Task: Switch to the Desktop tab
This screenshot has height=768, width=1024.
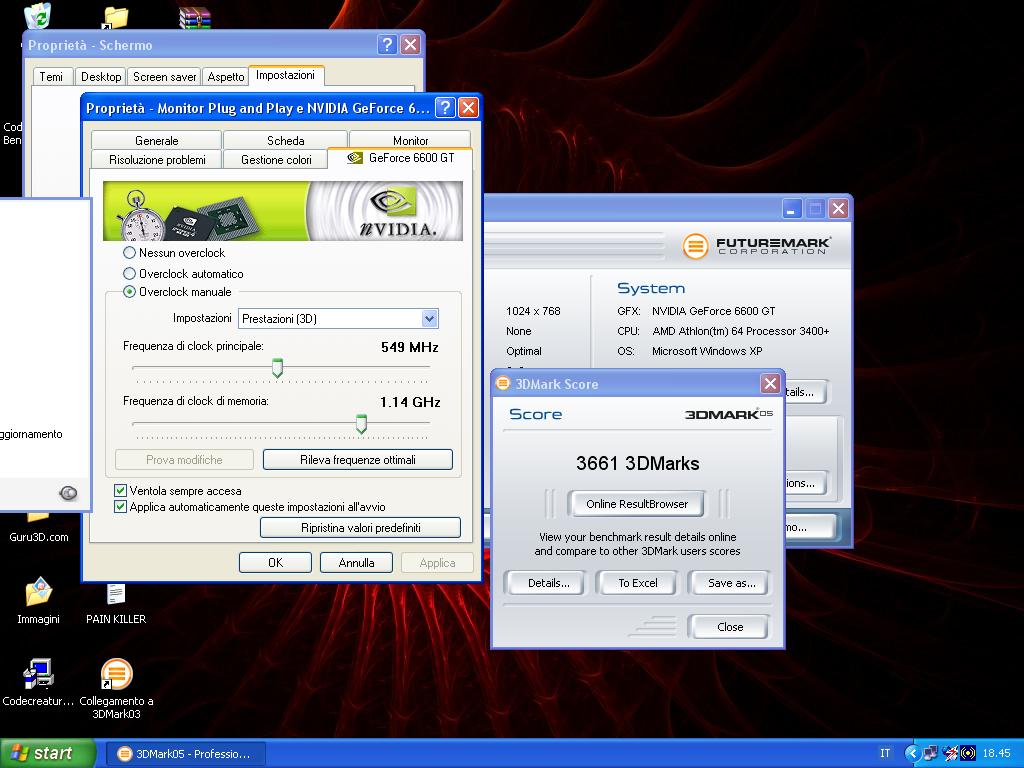Action: click(101, 76)
